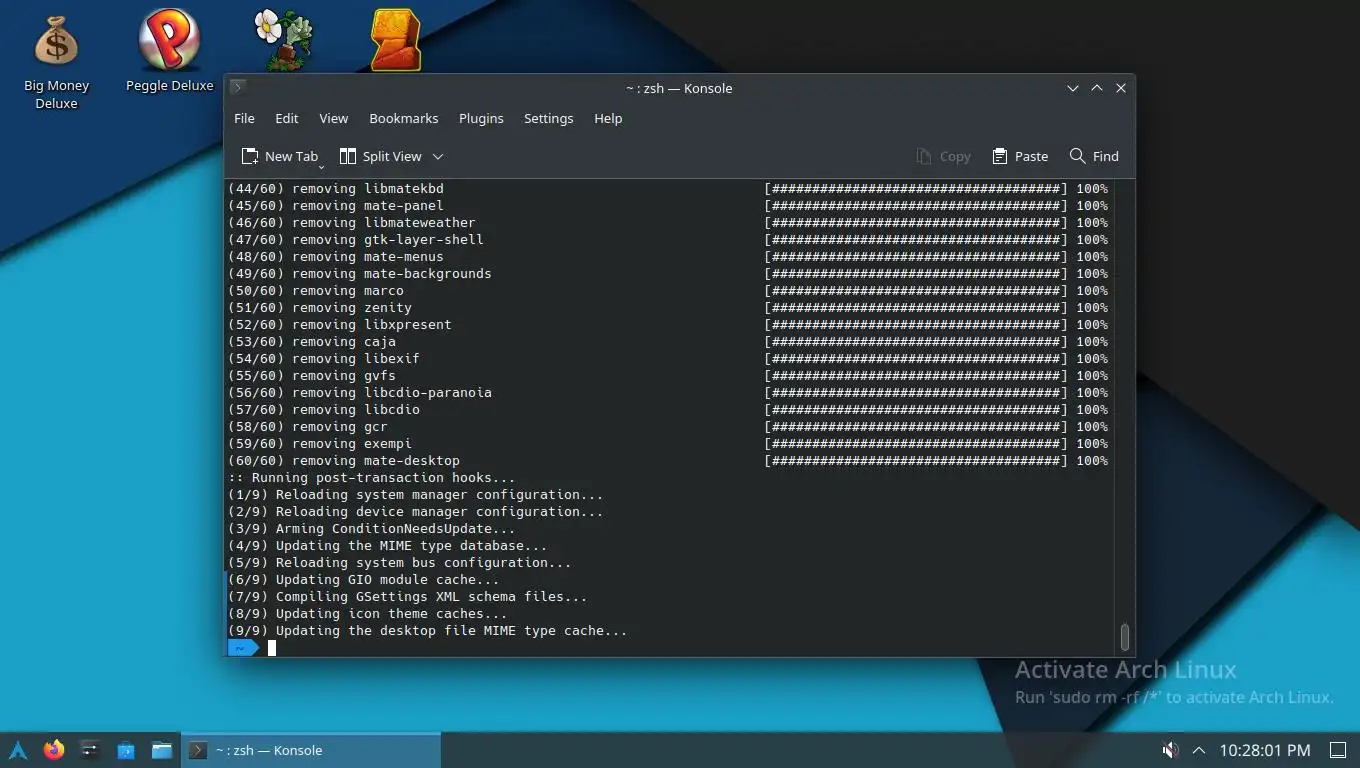Open the Settings menu

point(549,118)
